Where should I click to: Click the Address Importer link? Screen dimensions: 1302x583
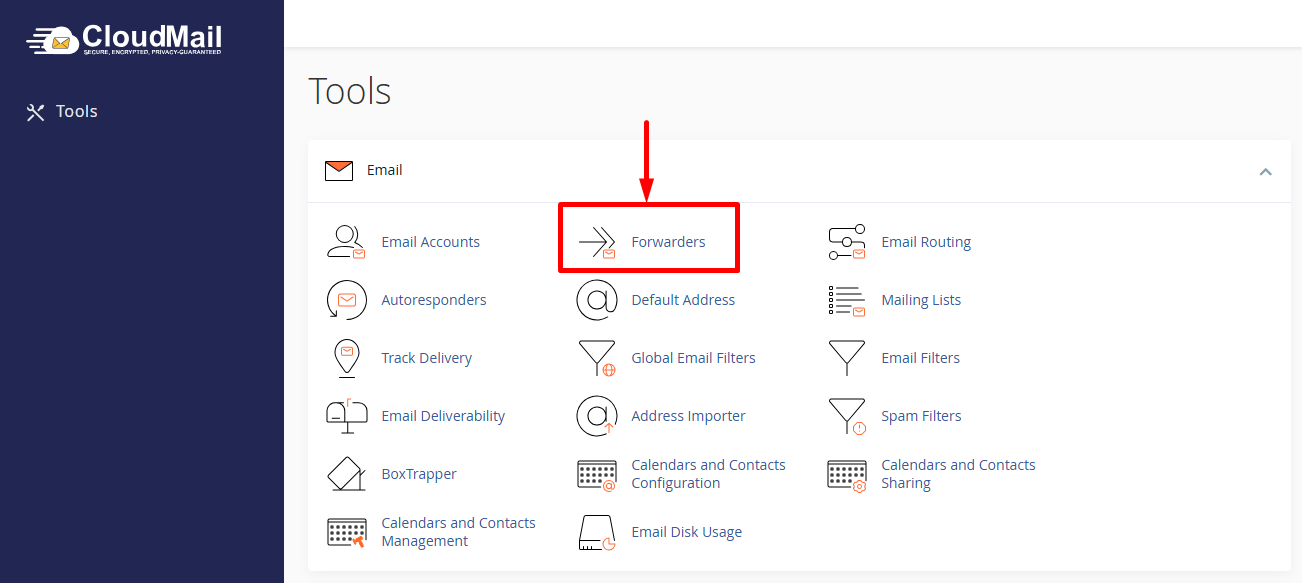(x=688, y=416)
